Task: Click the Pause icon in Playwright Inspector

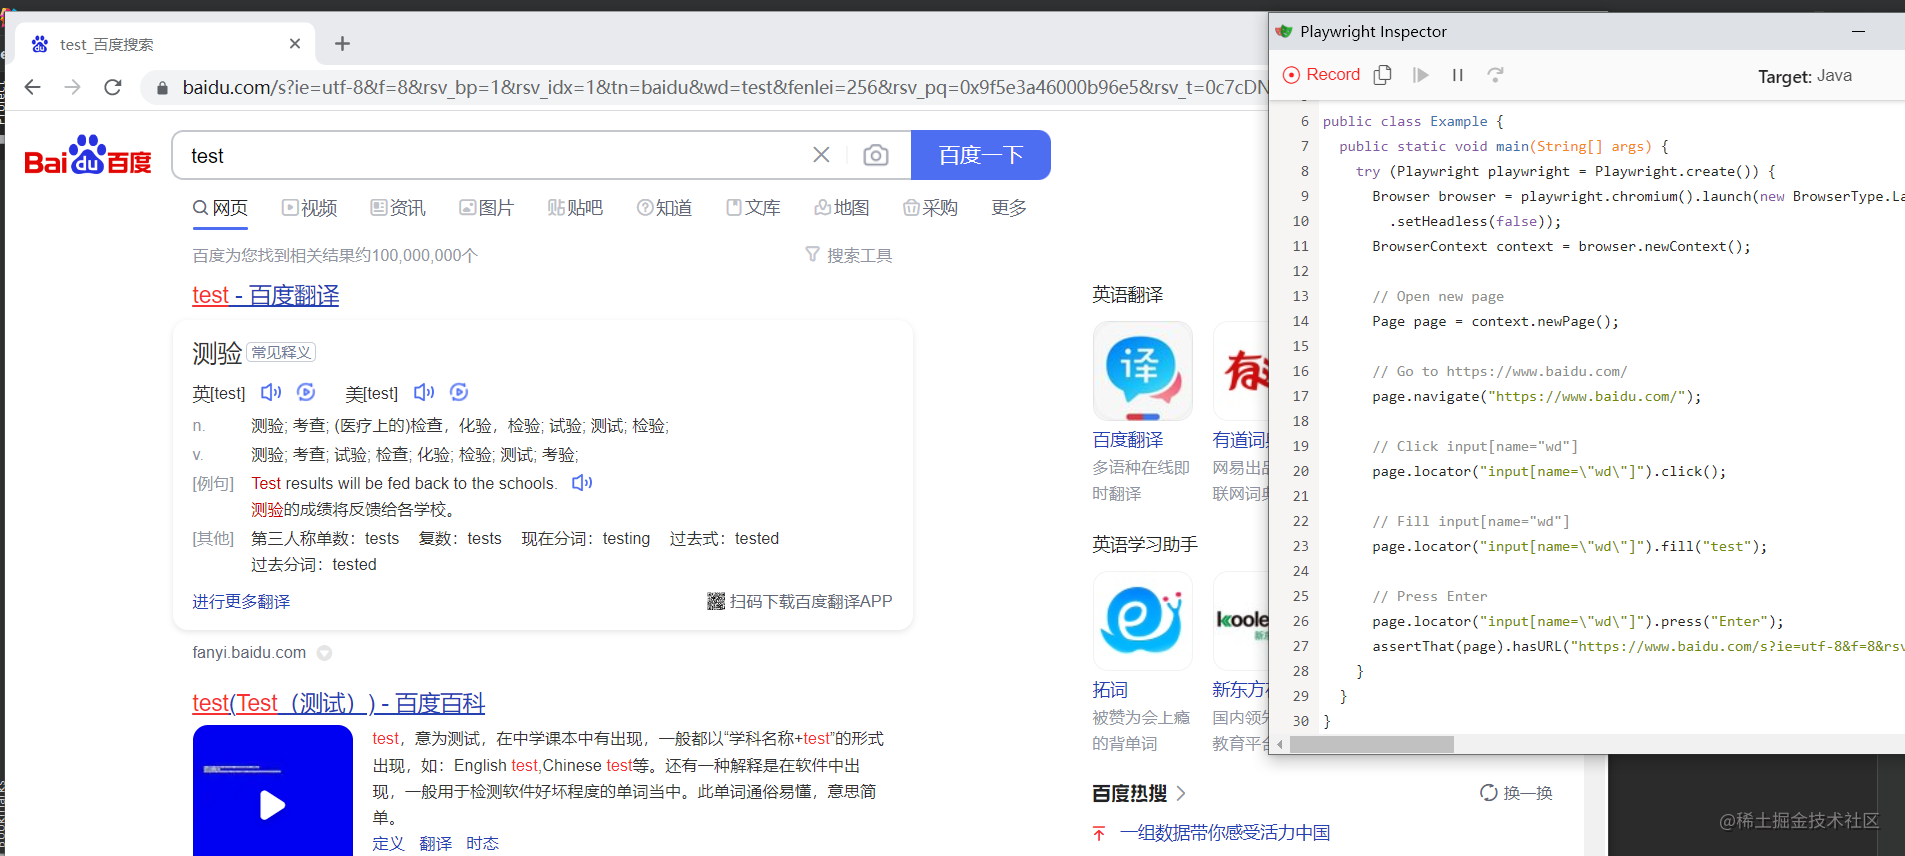Action: pyautogui.click(x=1458, y=75)
